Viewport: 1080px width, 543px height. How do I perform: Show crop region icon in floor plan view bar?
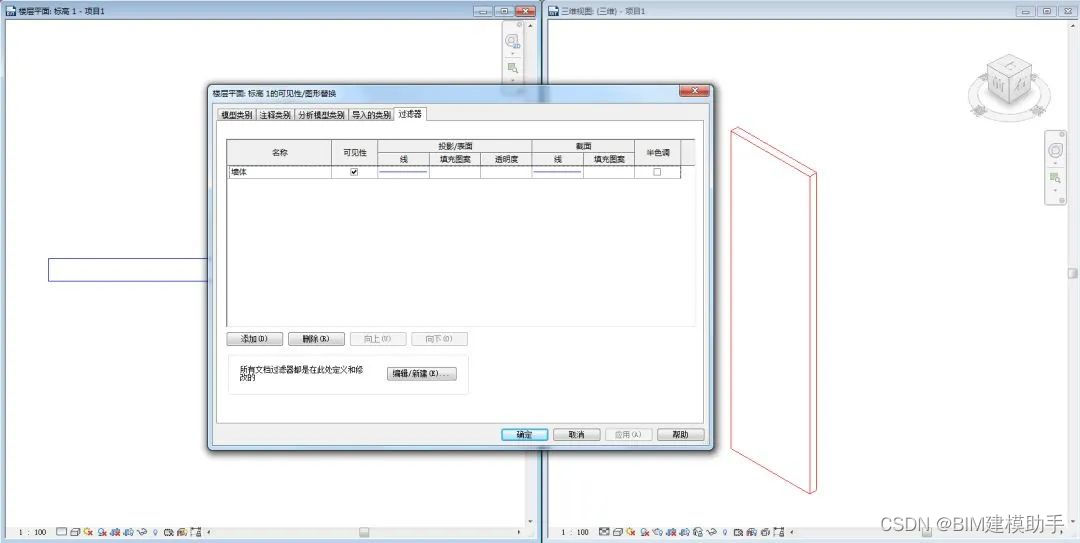coord(129,532)
